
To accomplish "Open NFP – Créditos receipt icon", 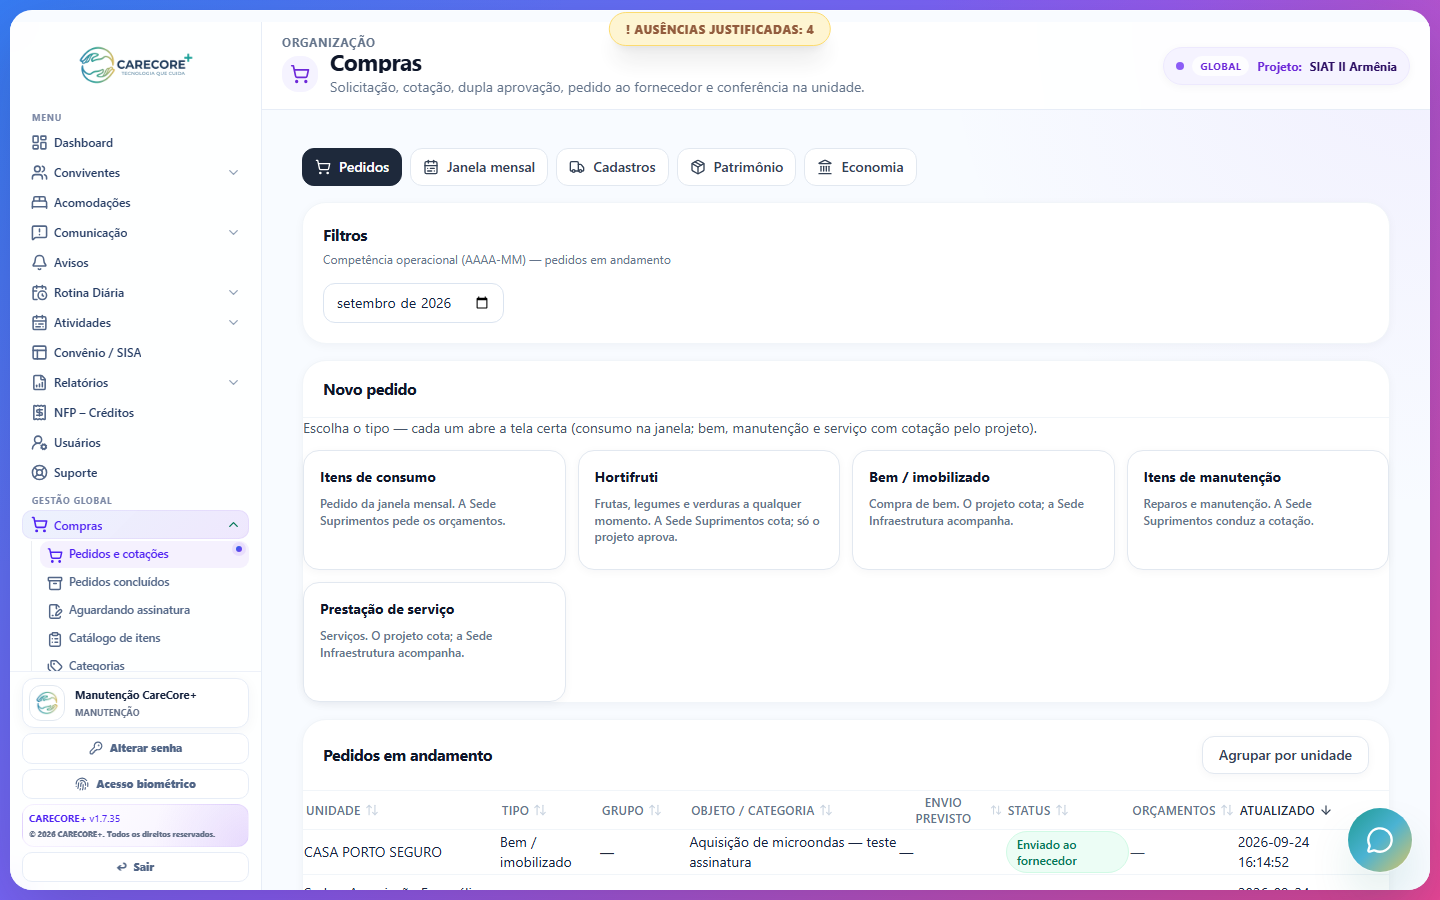I will click(39, 413).
